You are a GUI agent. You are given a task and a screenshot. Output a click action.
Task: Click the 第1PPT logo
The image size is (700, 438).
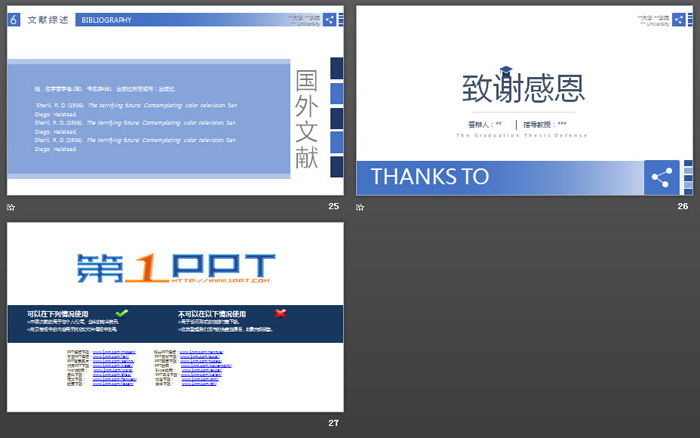(x=176, y=268)
